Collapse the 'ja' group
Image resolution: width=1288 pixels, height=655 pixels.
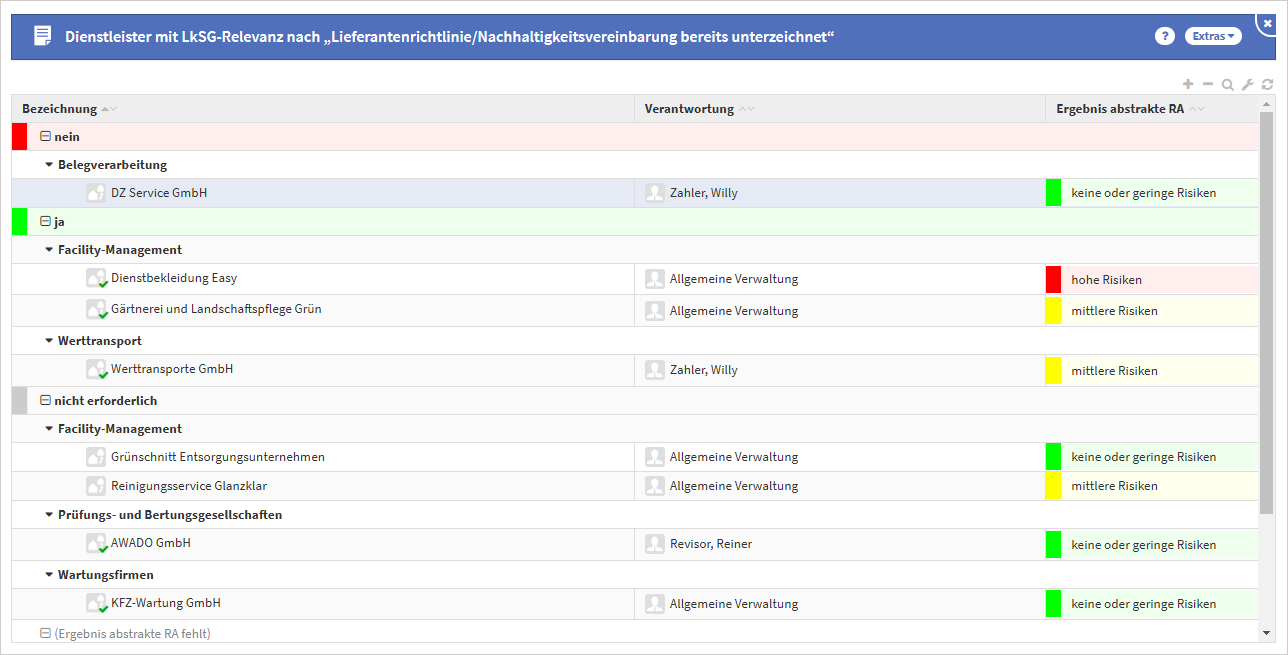coord(45,222)
